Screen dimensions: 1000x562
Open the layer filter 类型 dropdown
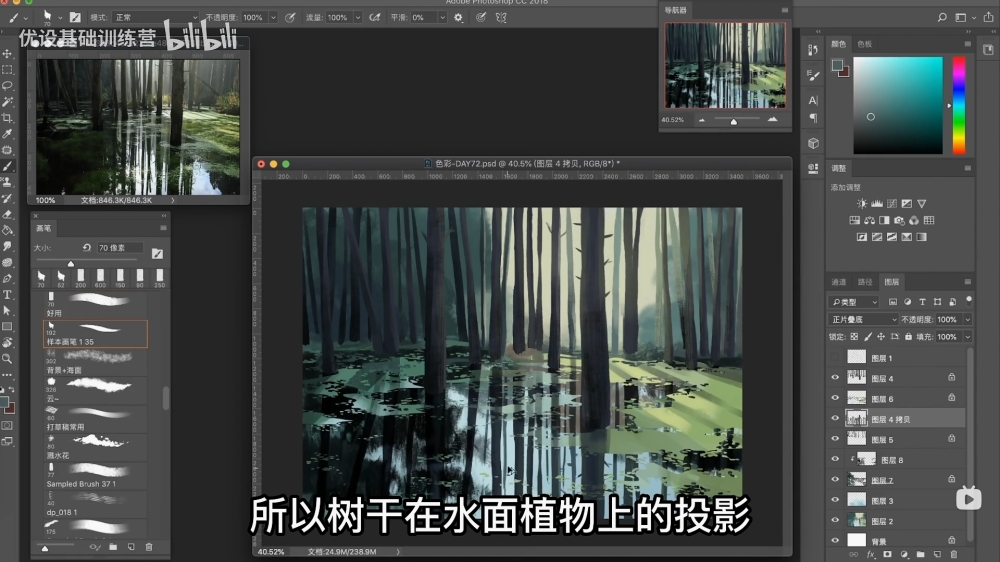click(854, 302)
